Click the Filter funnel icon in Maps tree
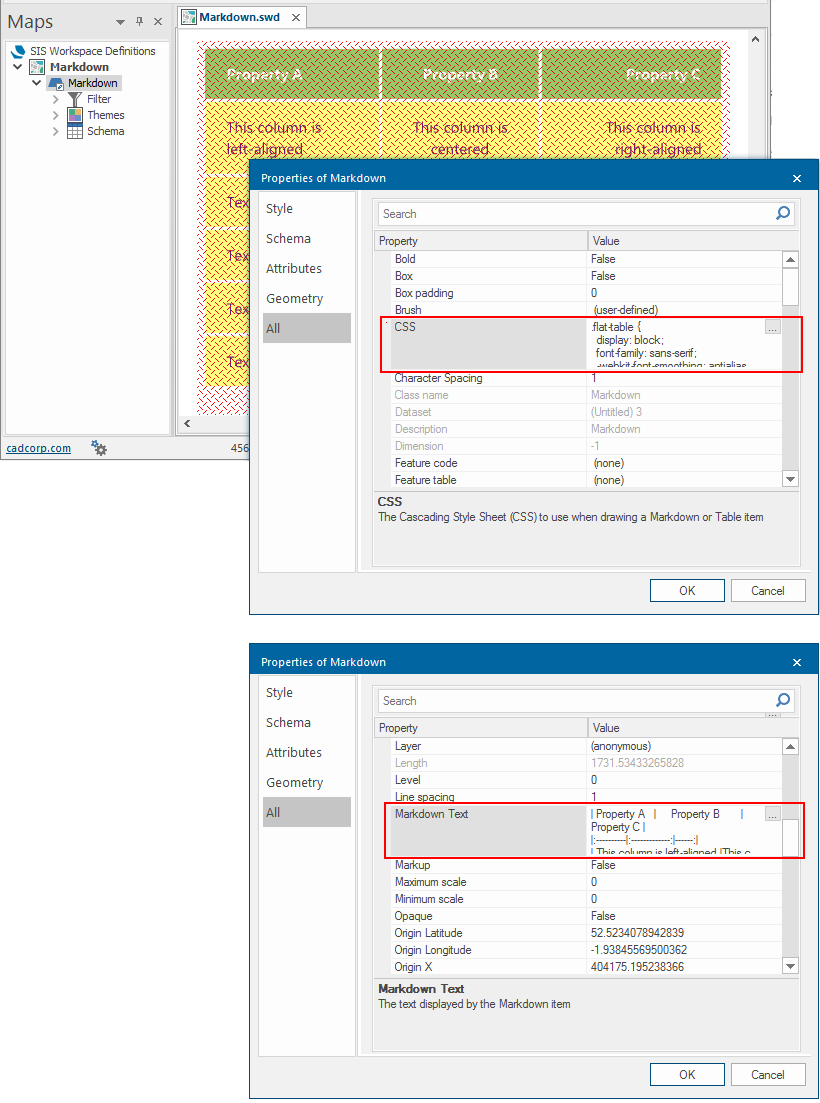This screenshot has height=1103, width=820. pos(75,99)
